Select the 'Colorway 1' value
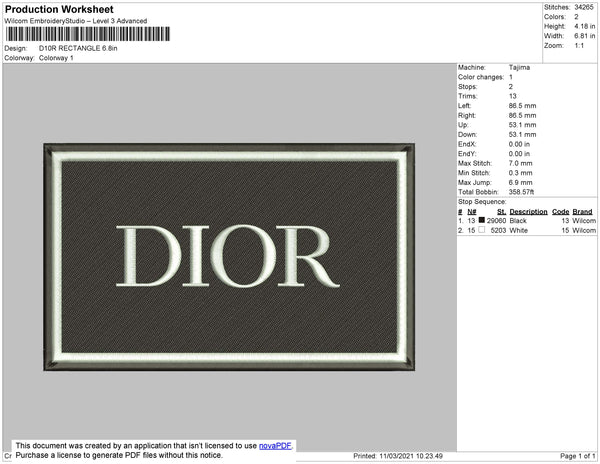This screenshot has width=600, height=464. tap(56, 58)
